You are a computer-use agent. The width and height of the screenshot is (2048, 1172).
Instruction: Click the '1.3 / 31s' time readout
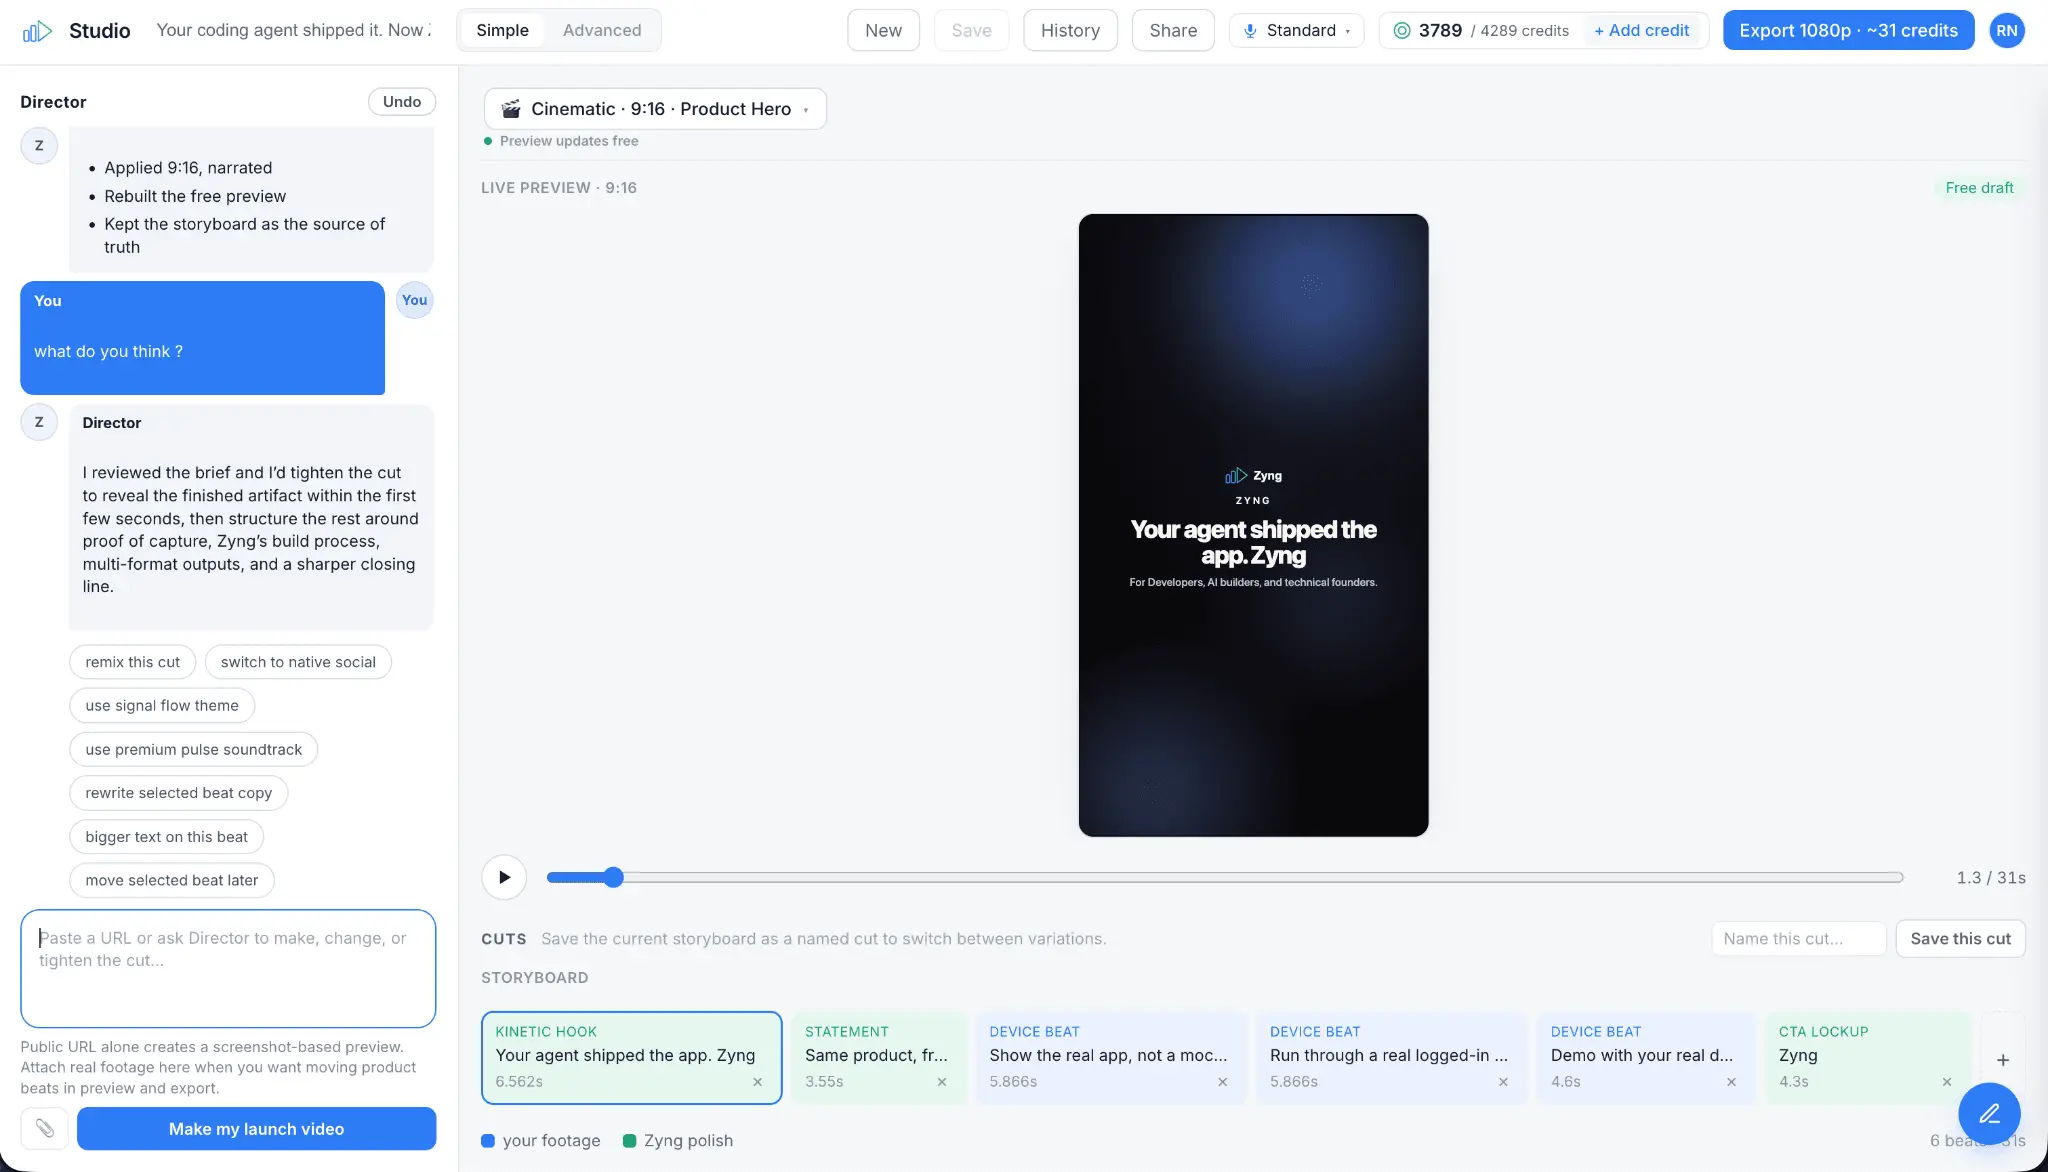tap(1990, 877)
